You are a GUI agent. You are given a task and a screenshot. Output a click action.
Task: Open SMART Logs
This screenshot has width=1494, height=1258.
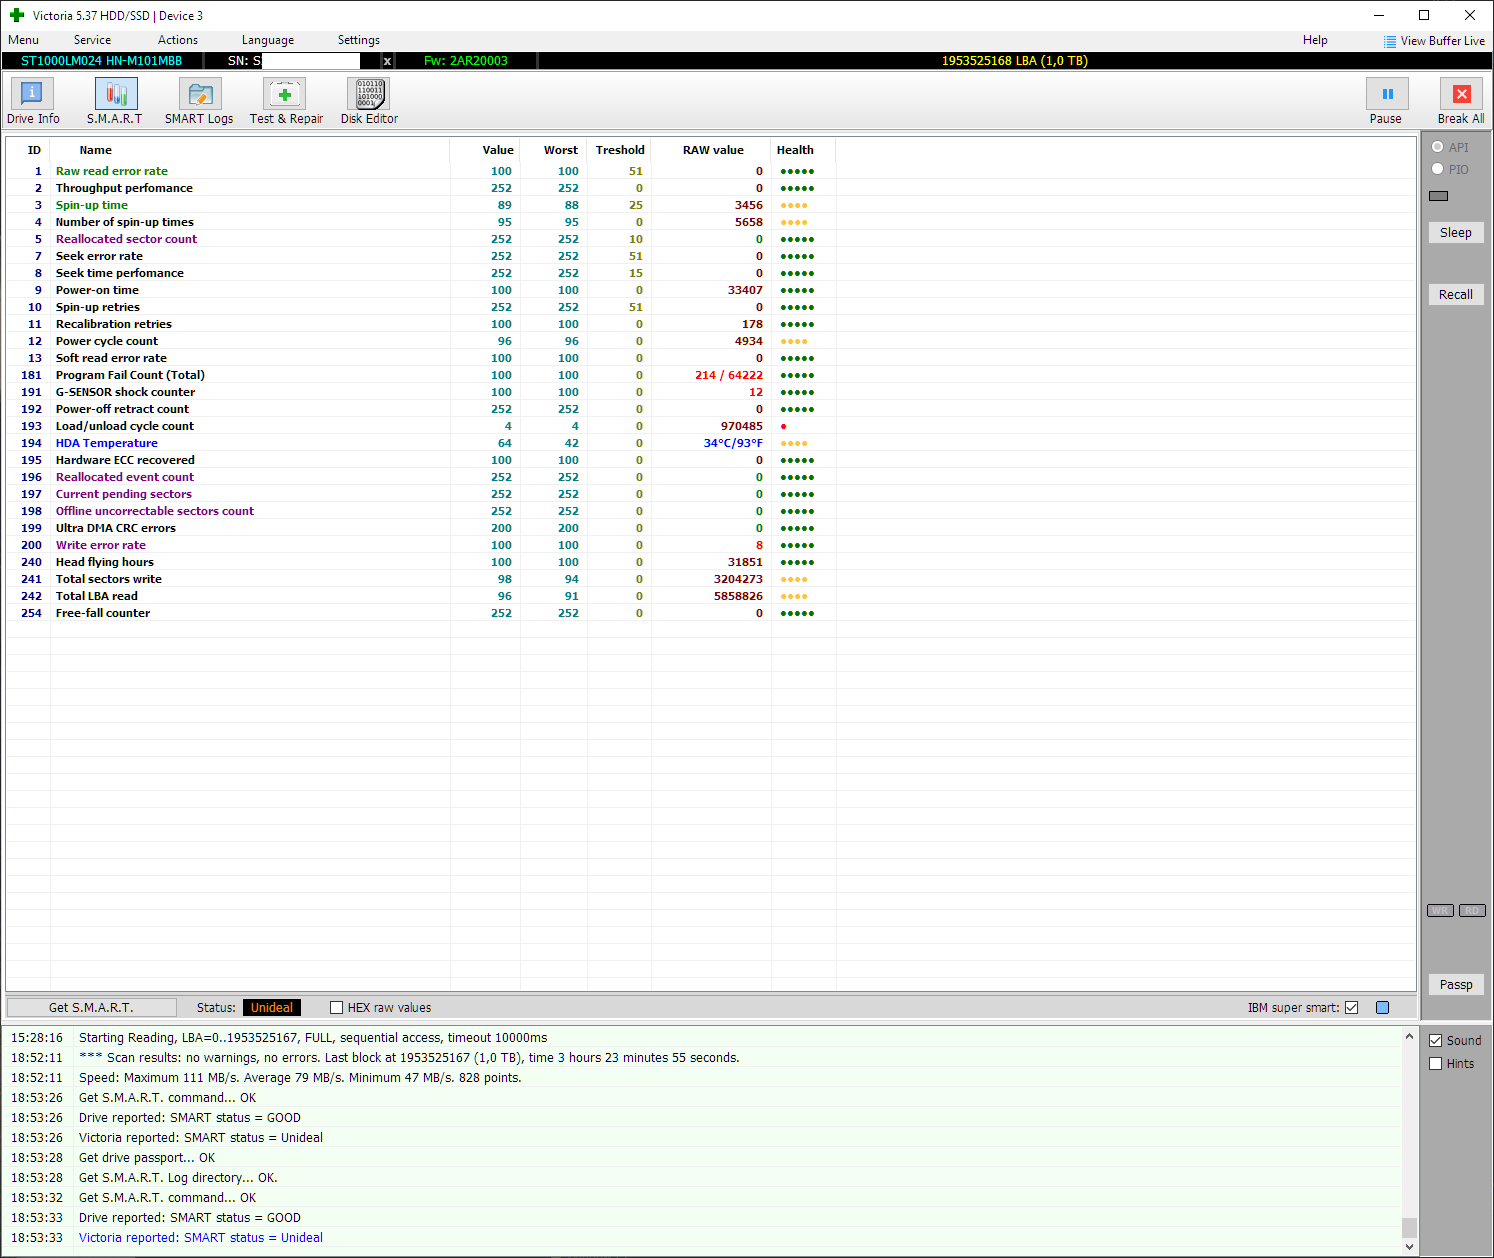tap(199, 101)
